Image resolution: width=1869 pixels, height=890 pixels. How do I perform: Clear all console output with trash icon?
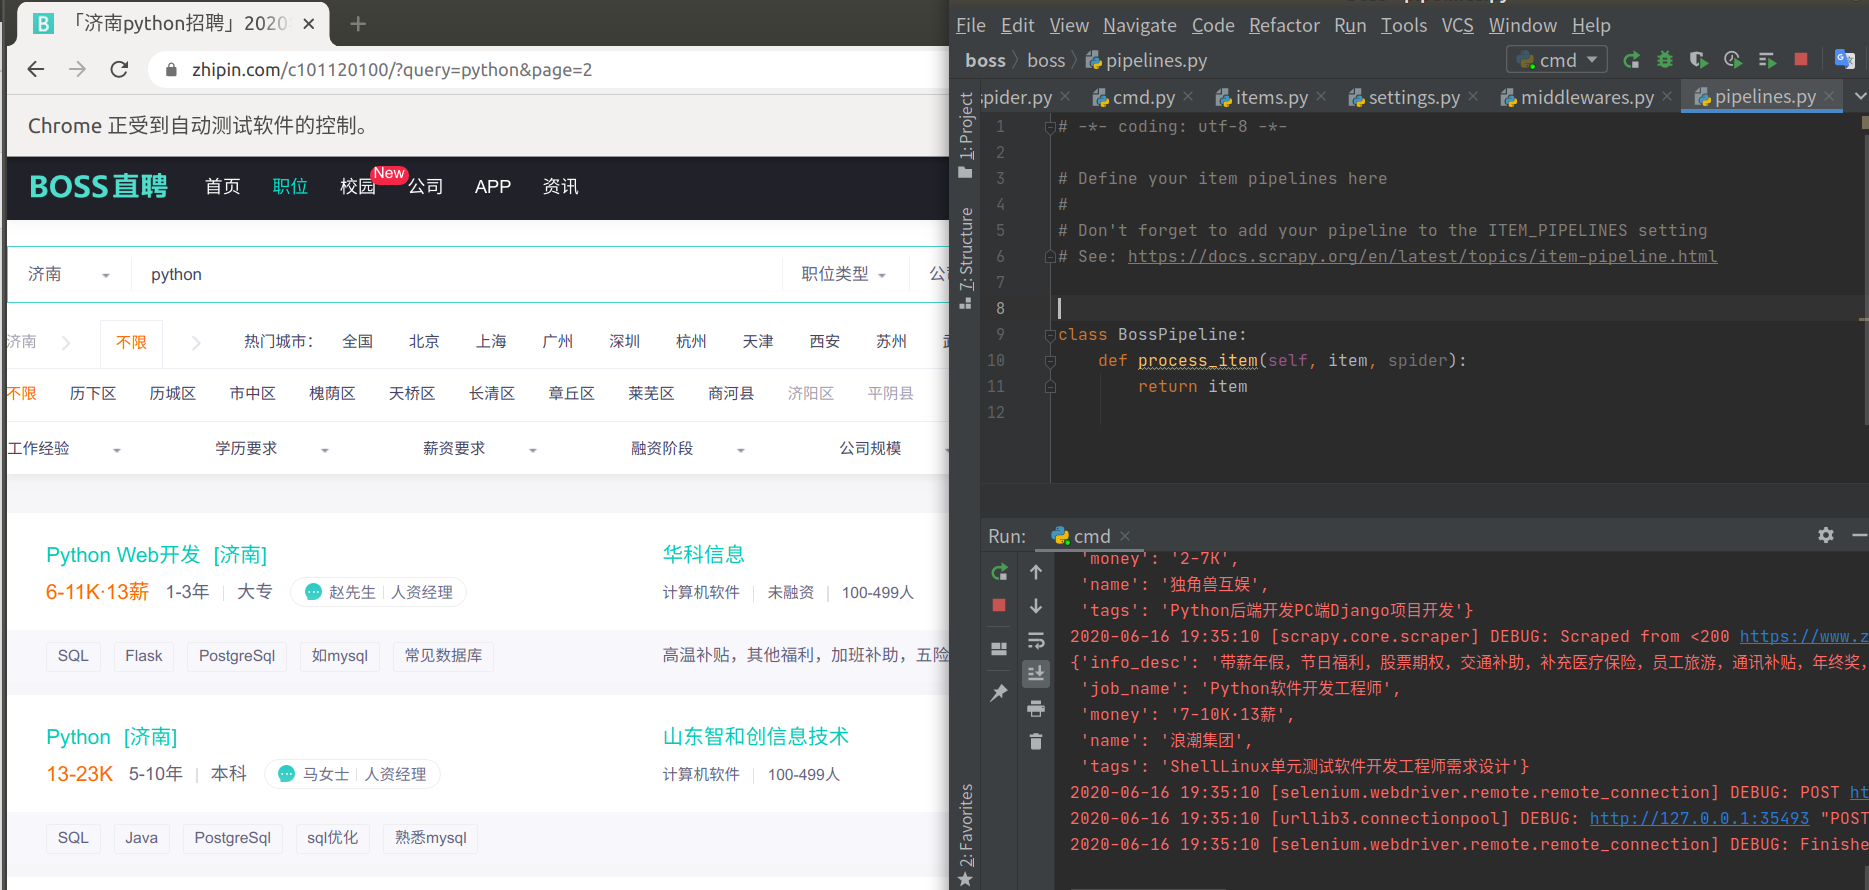(1036, 741)
